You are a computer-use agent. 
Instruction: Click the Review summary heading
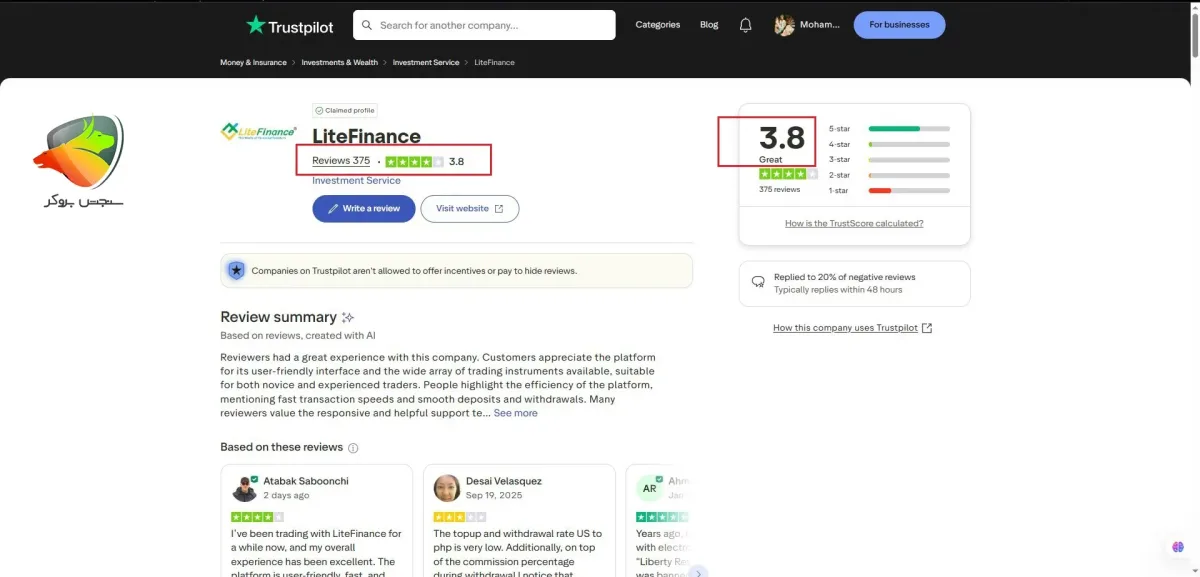click(278, 317)
